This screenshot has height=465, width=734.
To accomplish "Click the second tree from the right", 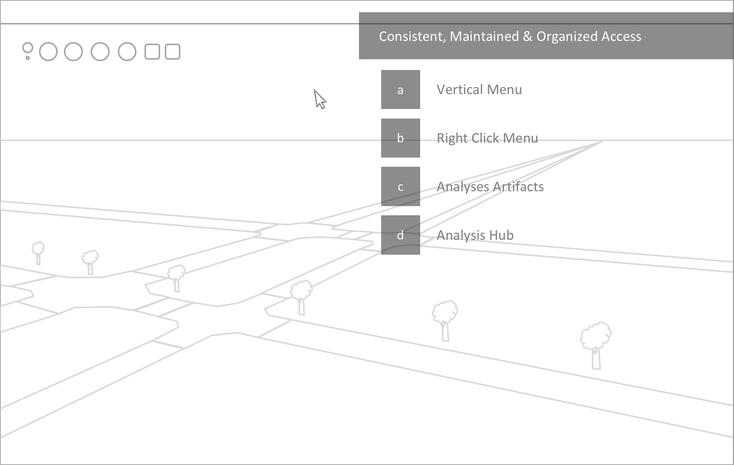I will [x=445, y=319].
